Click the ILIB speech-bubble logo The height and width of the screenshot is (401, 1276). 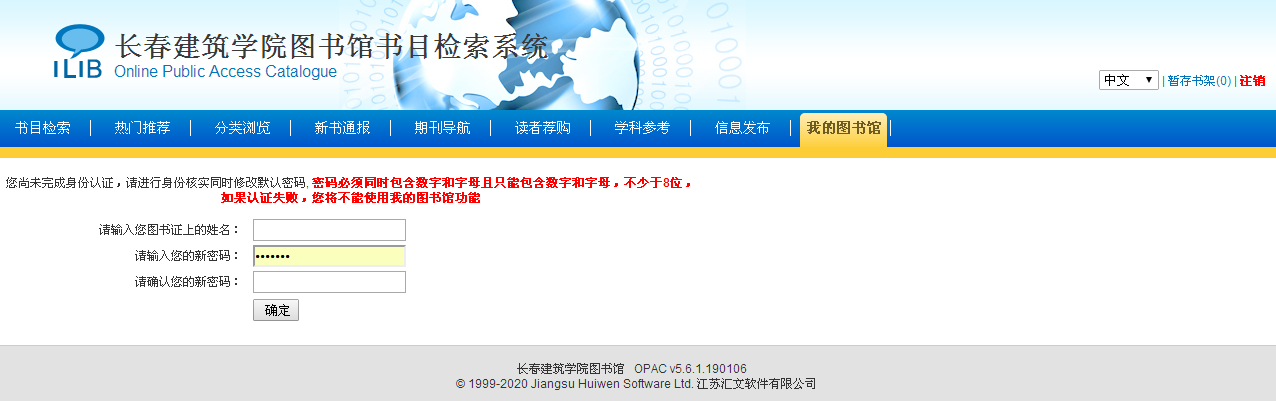tap(79, 51)
